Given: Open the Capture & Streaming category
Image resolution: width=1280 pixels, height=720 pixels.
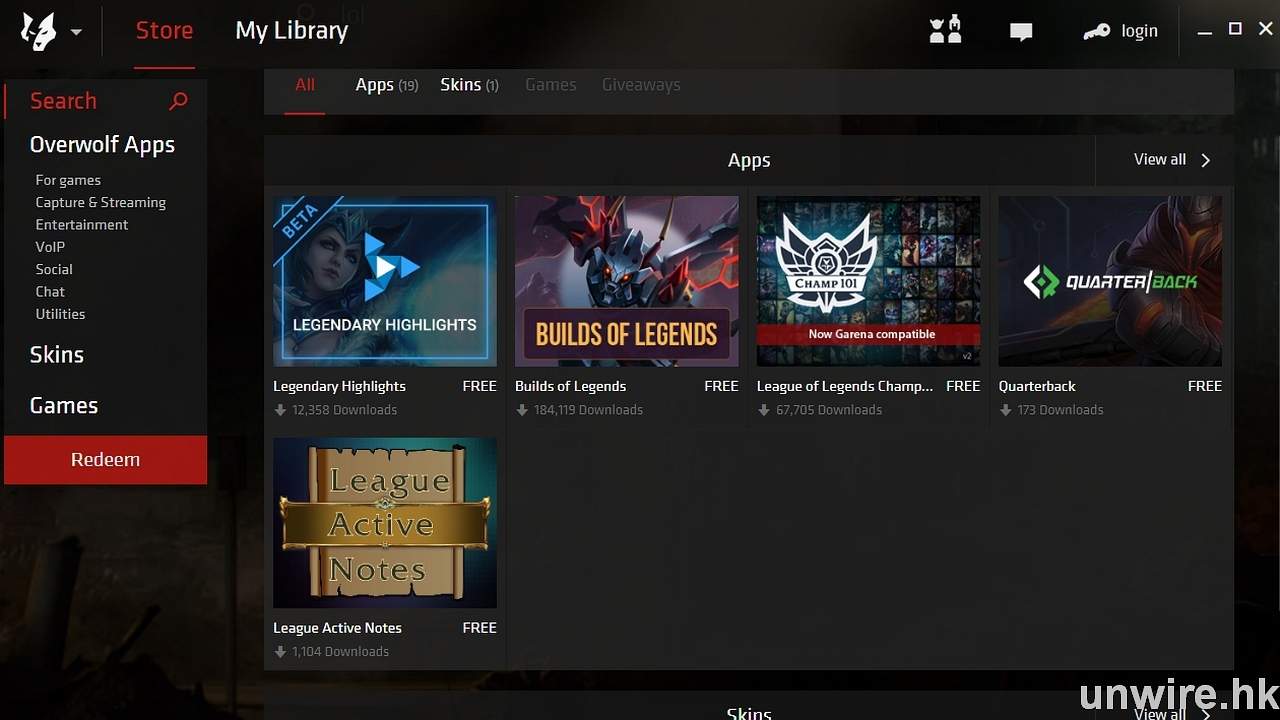Looking at the screenshot, I should [100, 202].
